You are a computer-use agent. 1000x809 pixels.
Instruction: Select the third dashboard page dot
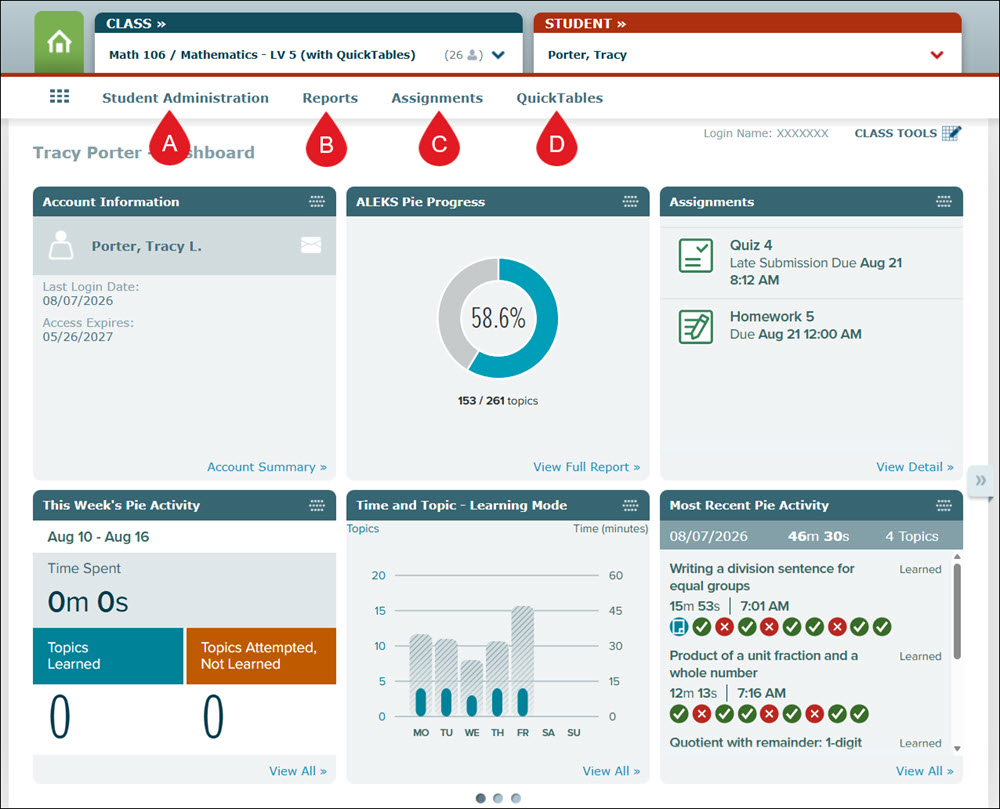516,798
